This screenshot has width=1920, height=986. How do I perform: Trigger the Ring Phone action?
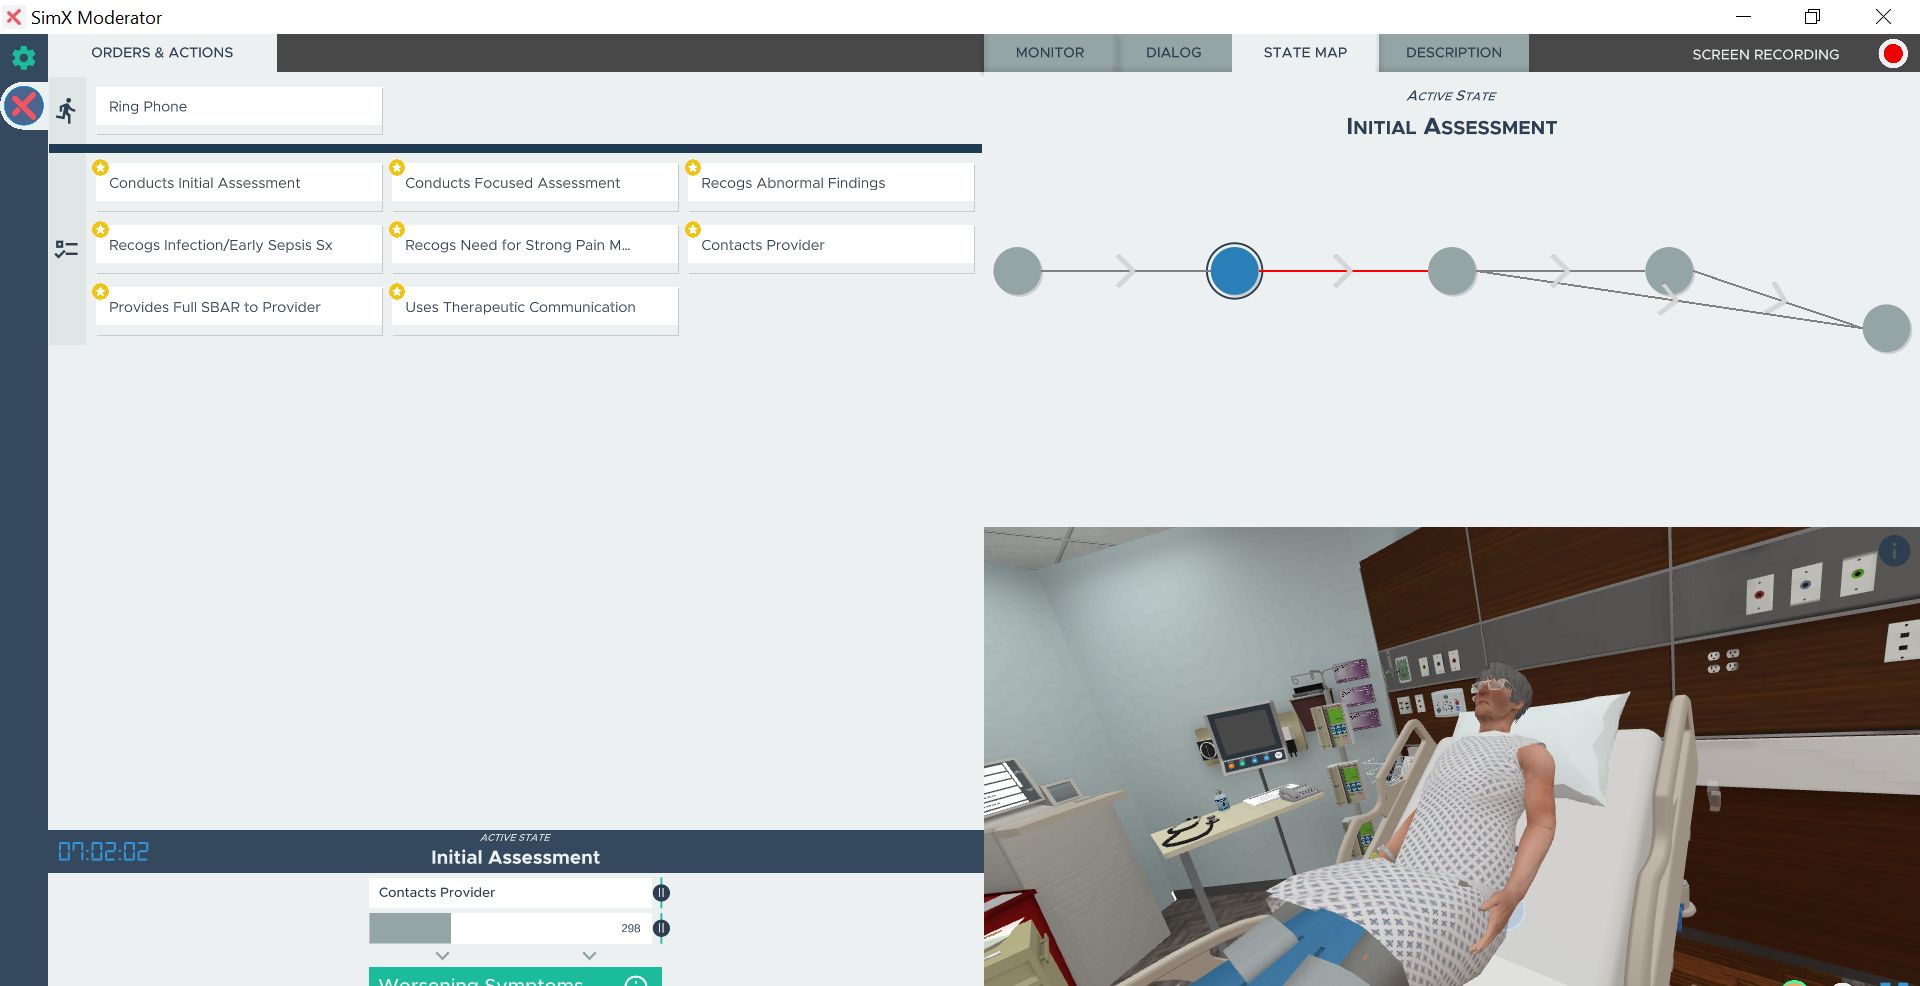pyautogui.click(x=238, y=107)
